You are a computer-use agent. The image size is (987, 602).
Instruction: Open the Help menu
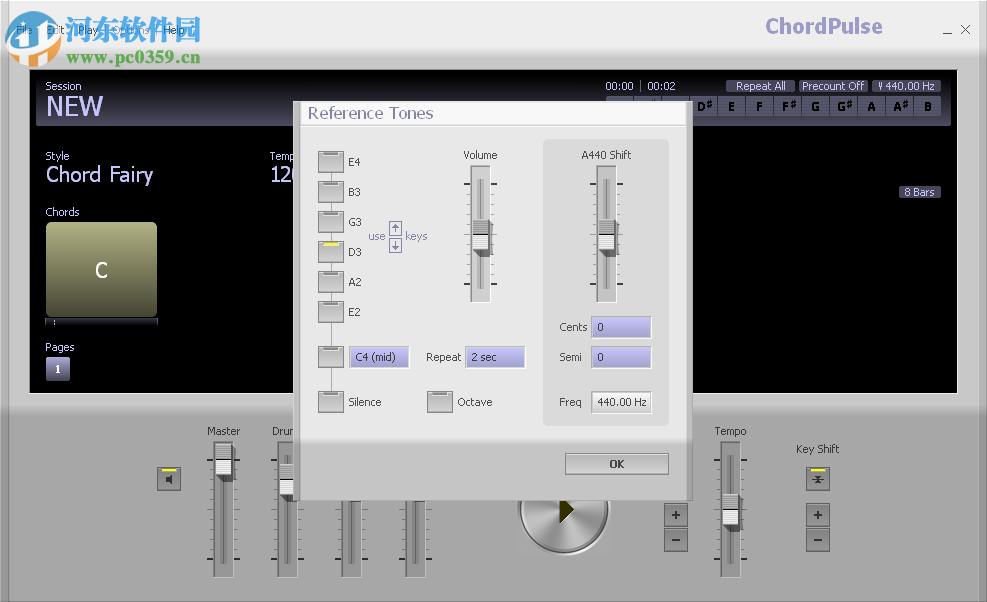click(175, 29)
